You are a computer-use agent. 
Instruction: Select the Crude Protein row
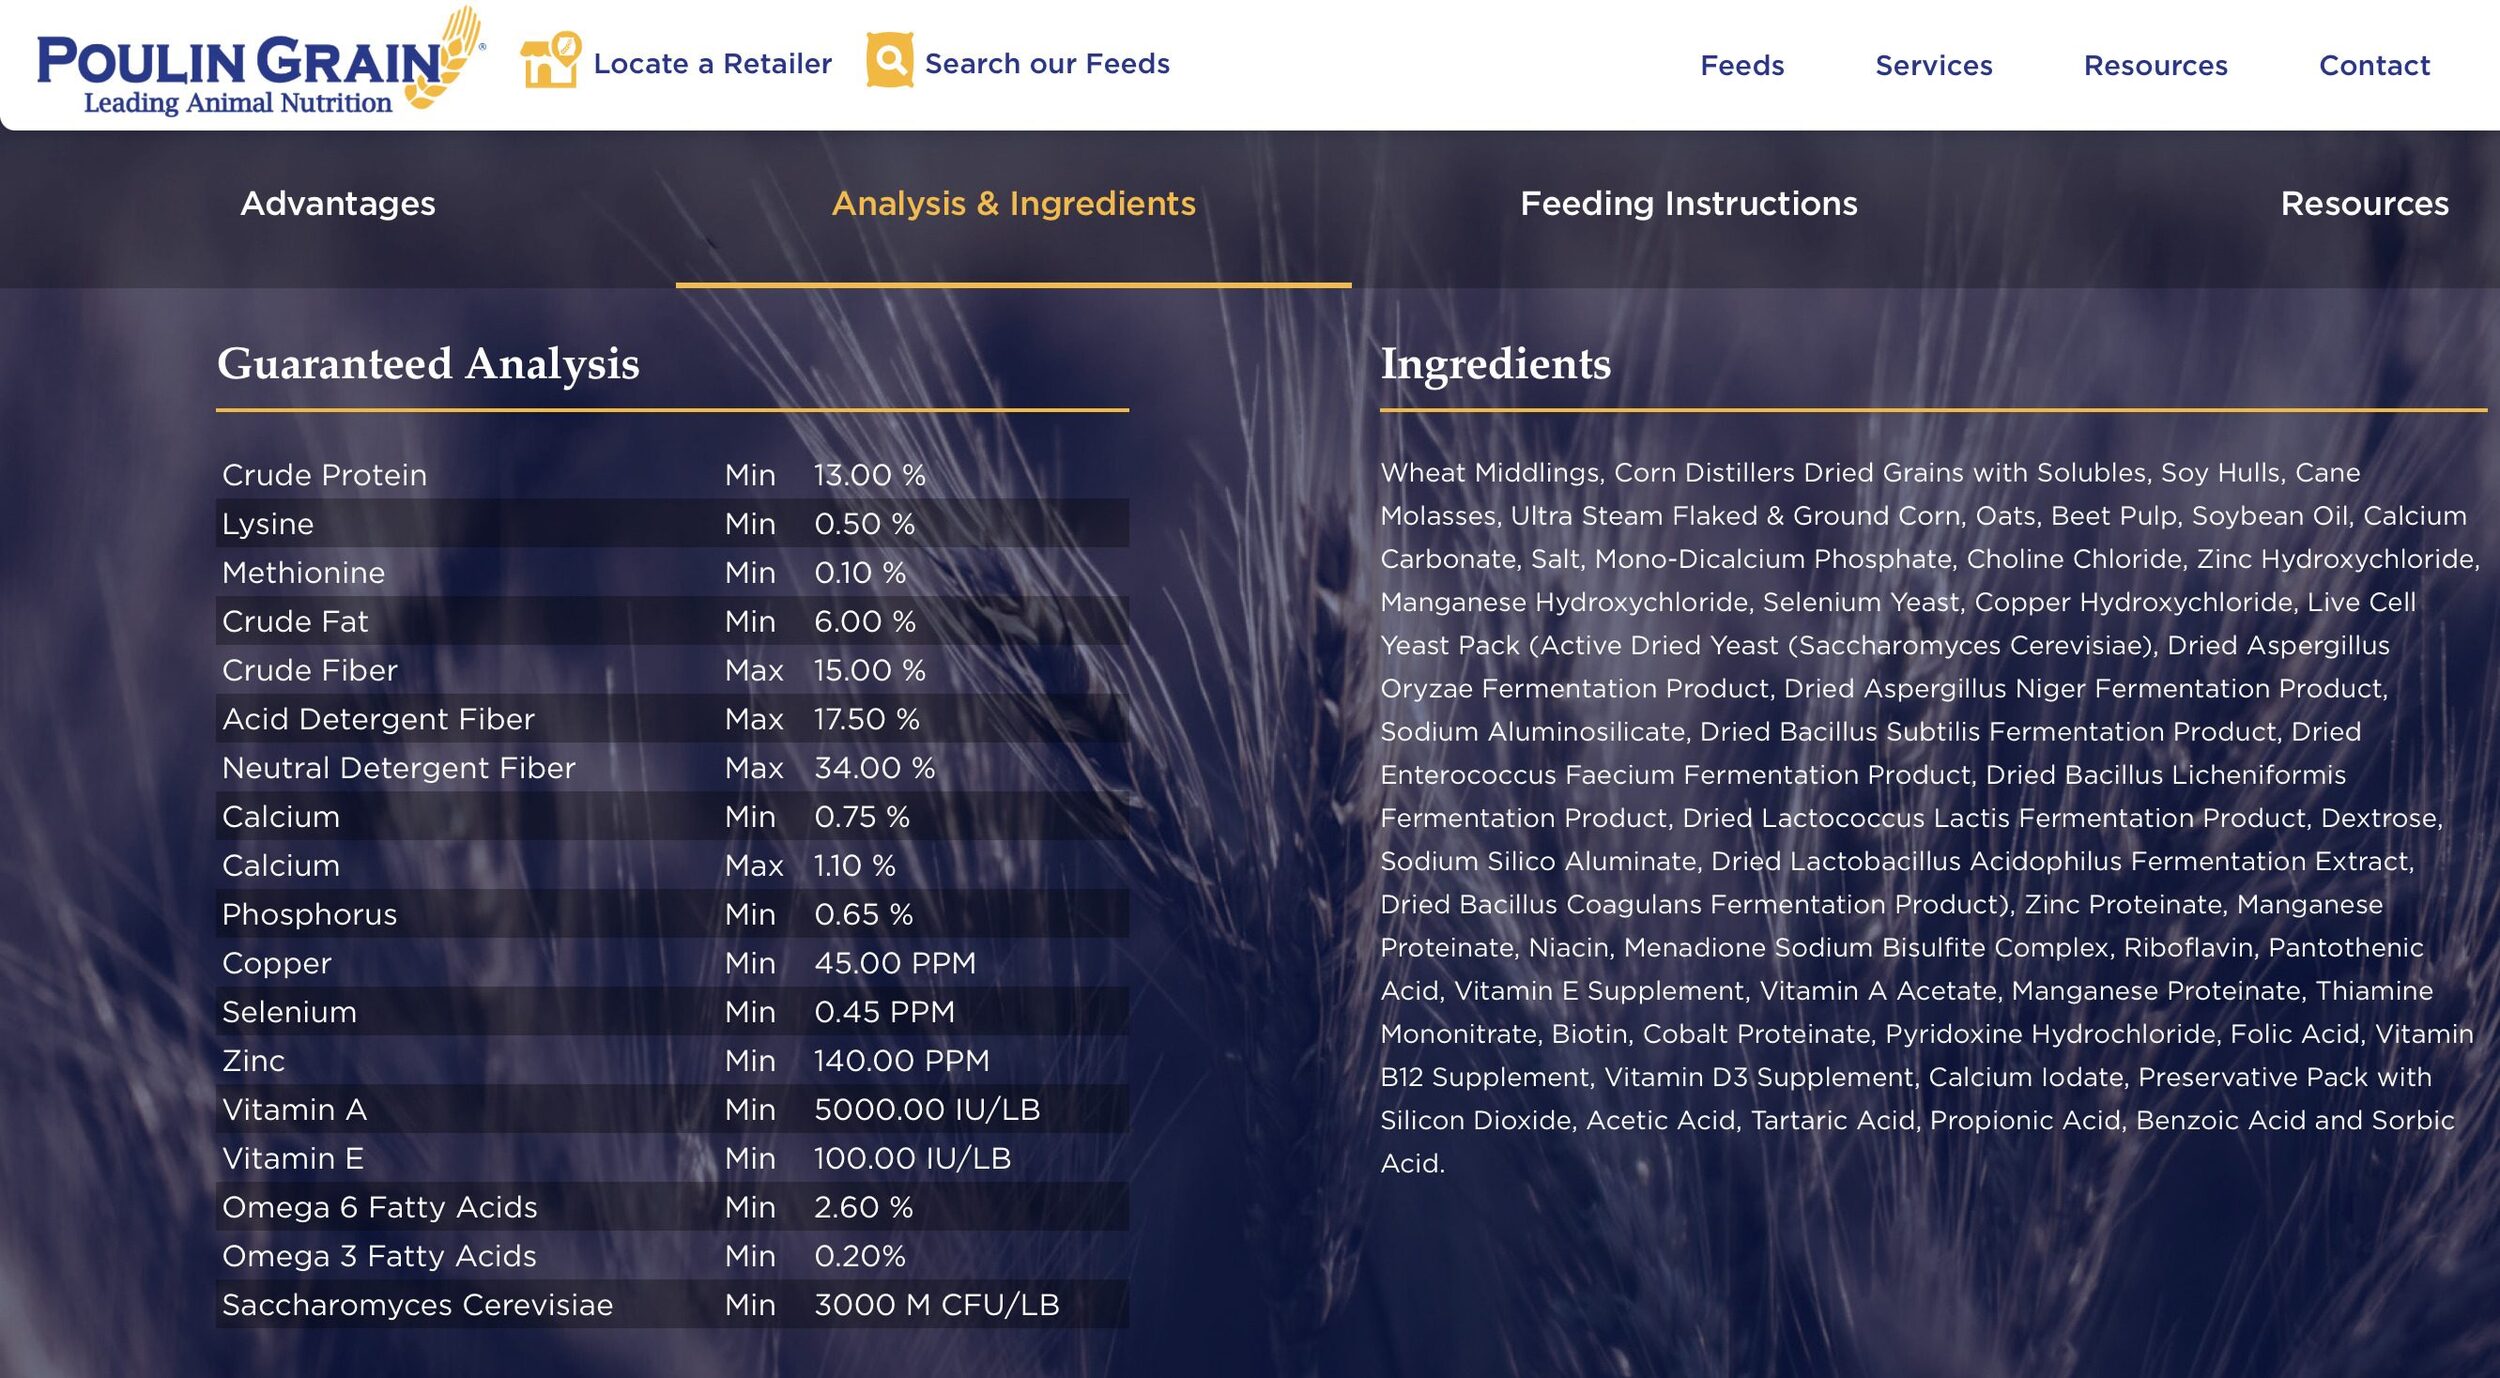coord(670,475)
